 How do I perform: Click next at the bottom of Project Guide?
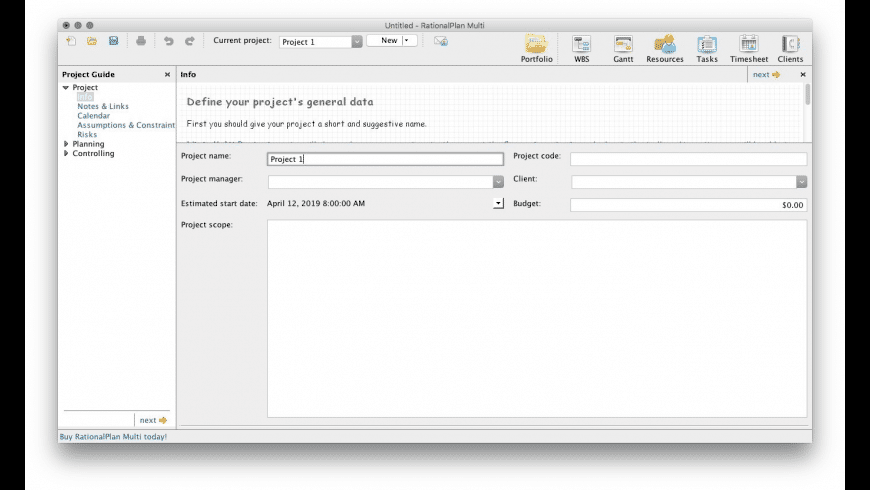pyautogui.click(x=153, y=420)
